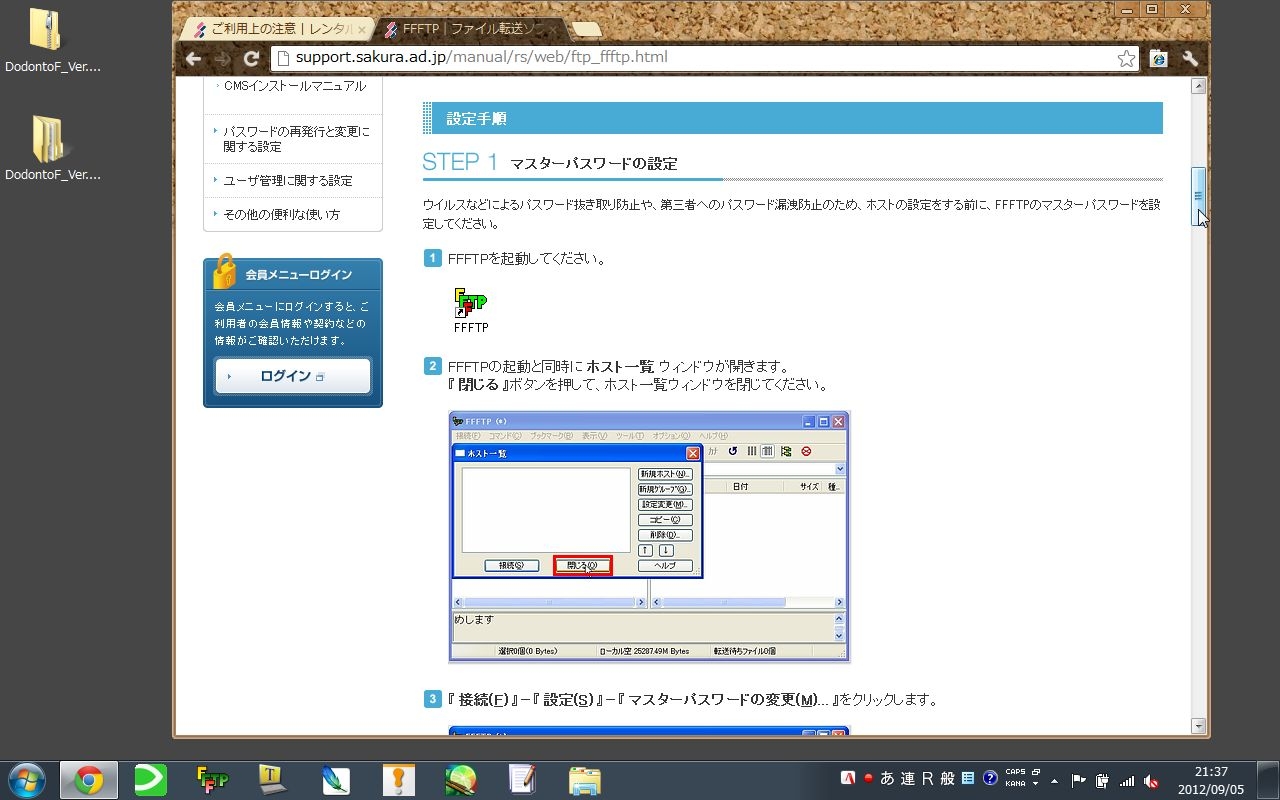Open the network signal tray icon
The height and width of the screenshot is (800, 1280).
pos(1127,781)
